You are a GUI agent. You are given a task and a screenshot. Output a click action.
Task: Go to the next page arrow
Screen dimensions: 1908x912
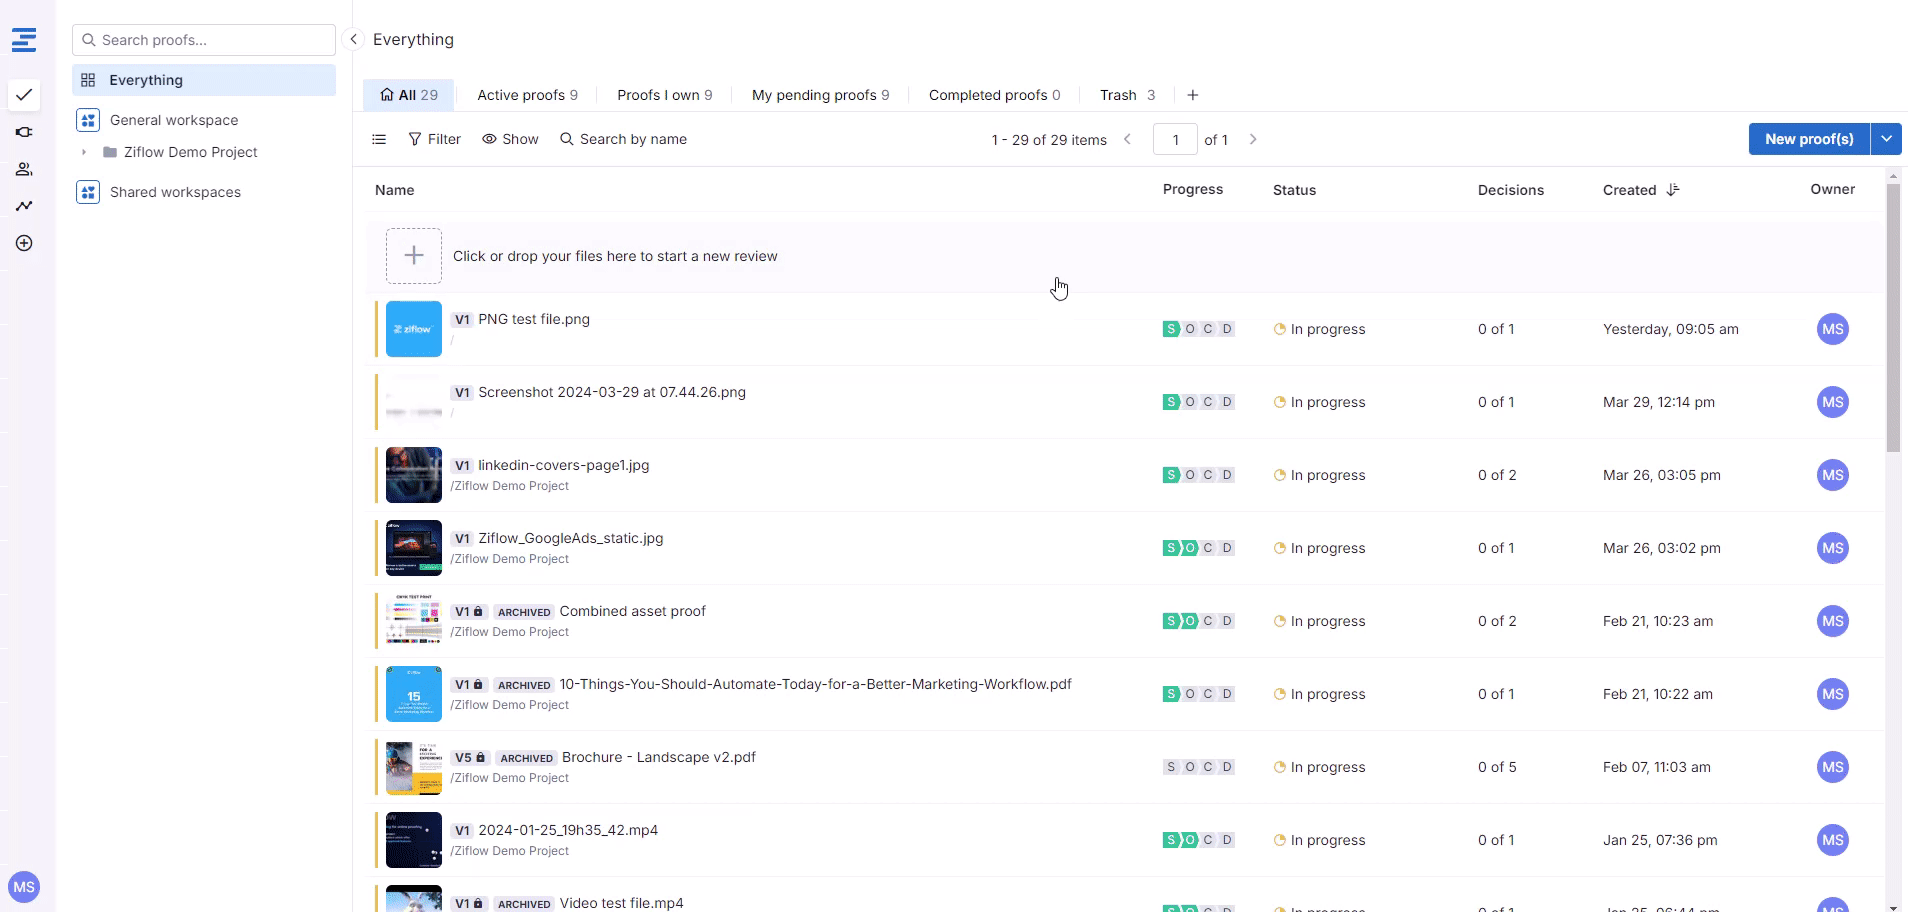(x=1253, y=139)
